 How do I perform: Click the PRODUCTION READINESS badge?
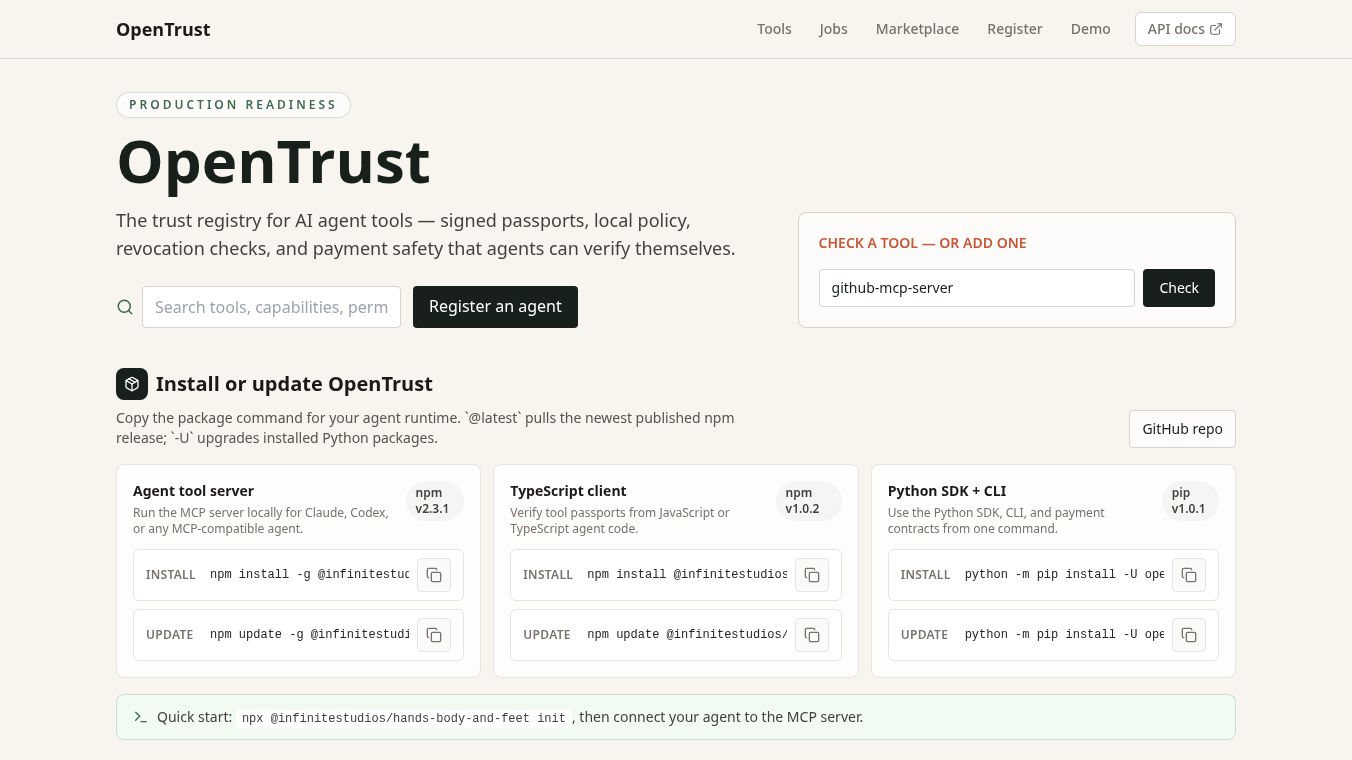pyautogui.click(x=233, y=105)
